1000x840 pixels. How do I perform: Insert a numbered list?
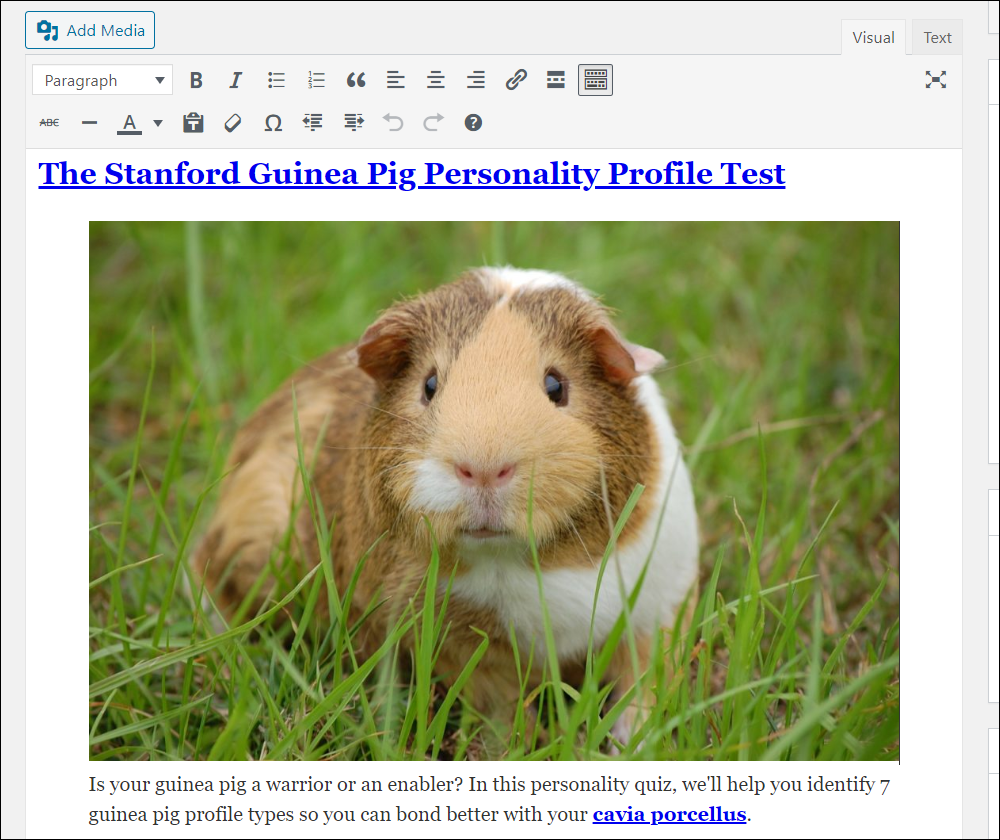click(x=316, y=80)
